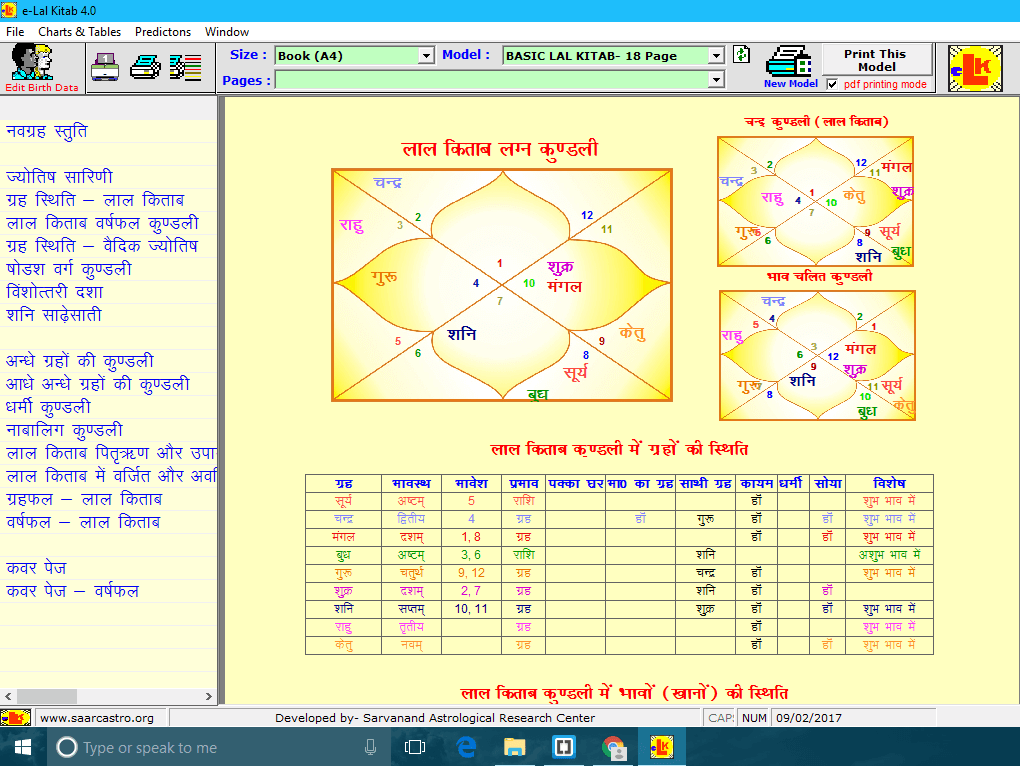Click the विशेष column header in table
The width and height of the screenshot is (1020, 766).
click(x=889, y=483)
